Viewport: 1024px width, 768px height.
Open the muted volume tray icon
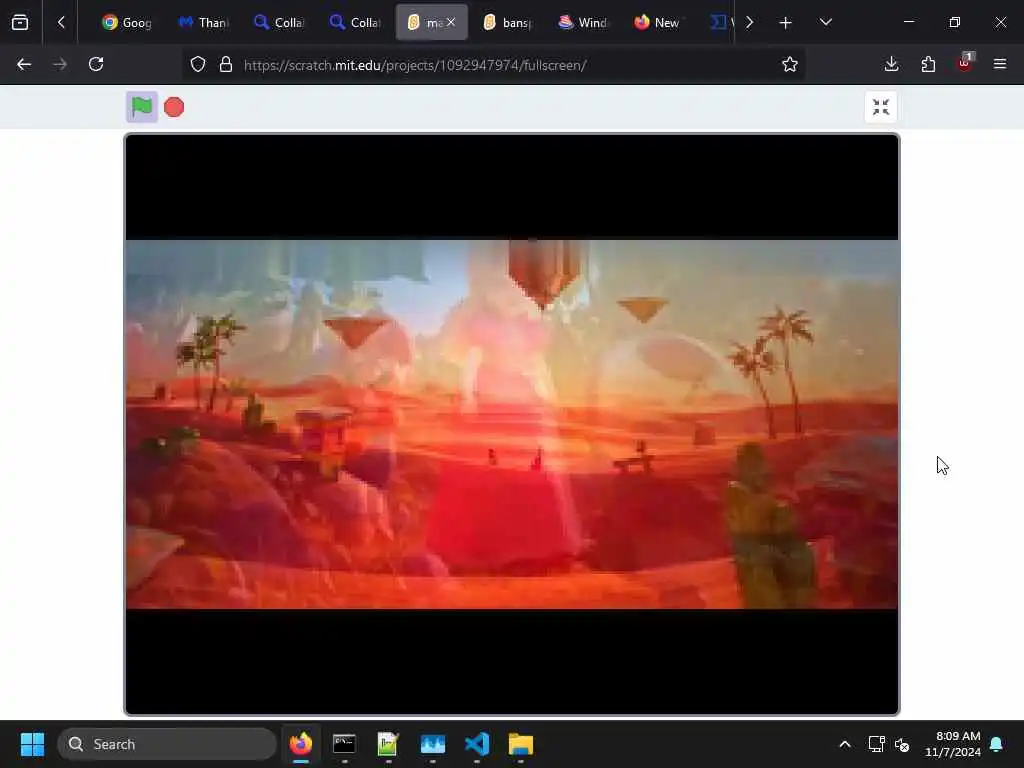(903, 744)
